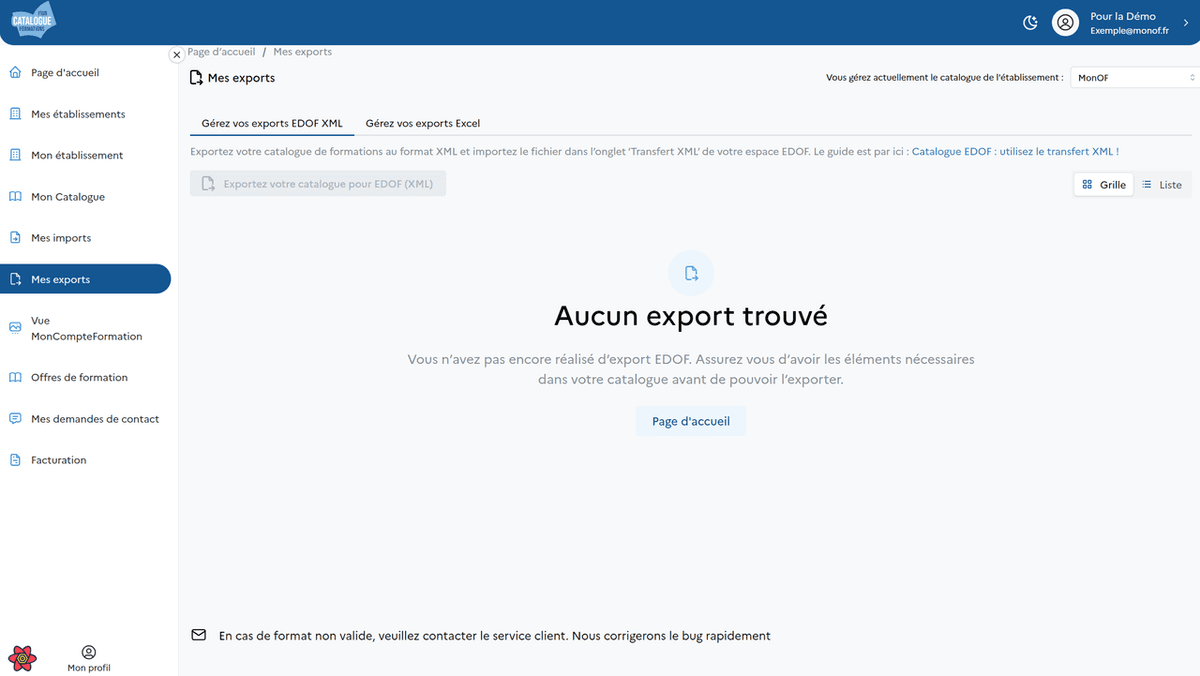Open the BetterUptime flower widget bottom left

(x=22, y=658)
